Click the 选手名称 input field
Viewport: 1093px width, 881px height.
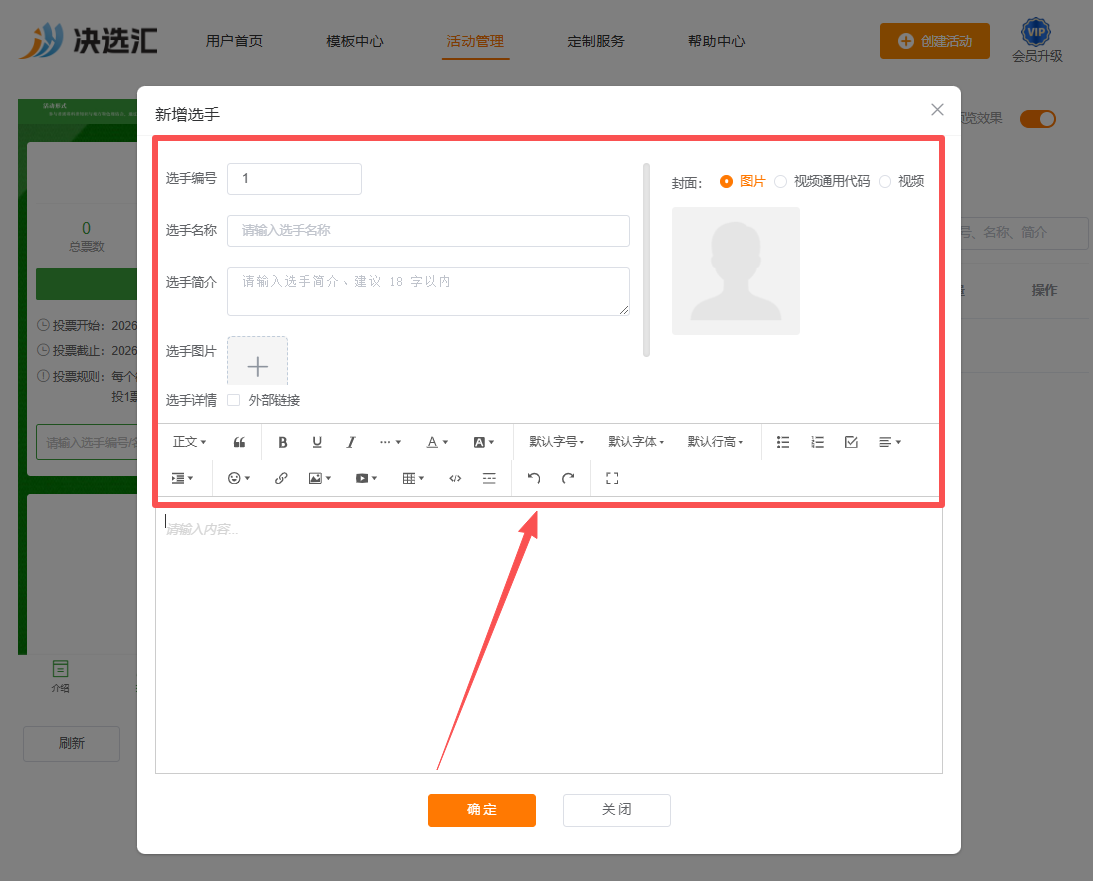[428, 231]
